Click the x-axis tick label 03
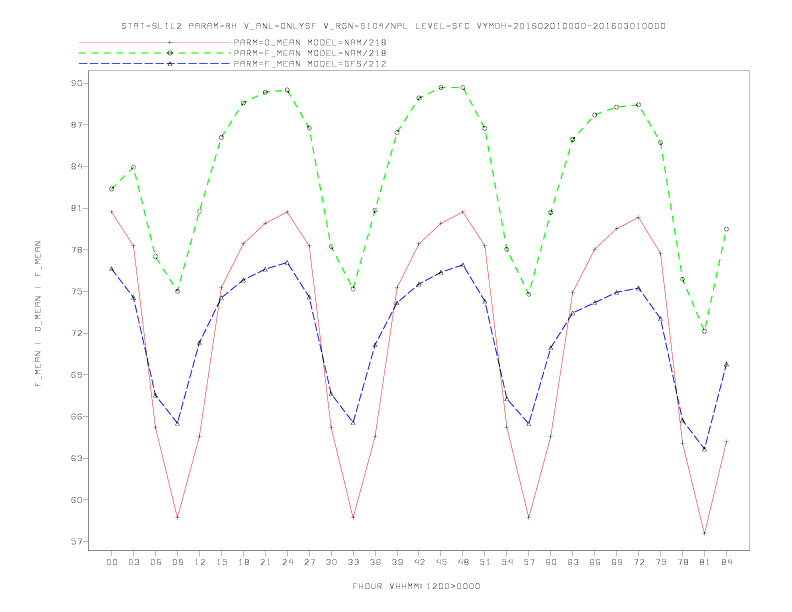The width and height of the screenshot is (792, 612). coord(133,562)
